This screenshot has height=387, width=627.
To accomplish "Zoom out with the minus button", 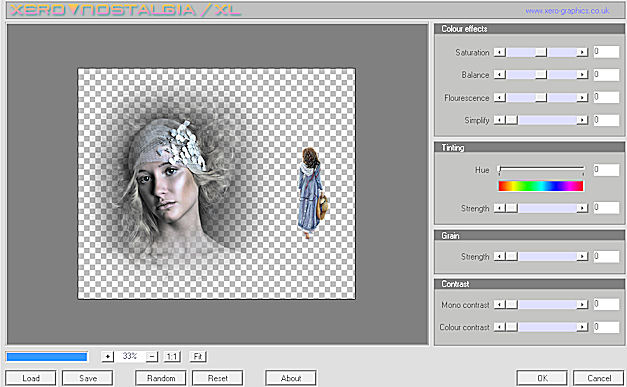I will point(152,356).
